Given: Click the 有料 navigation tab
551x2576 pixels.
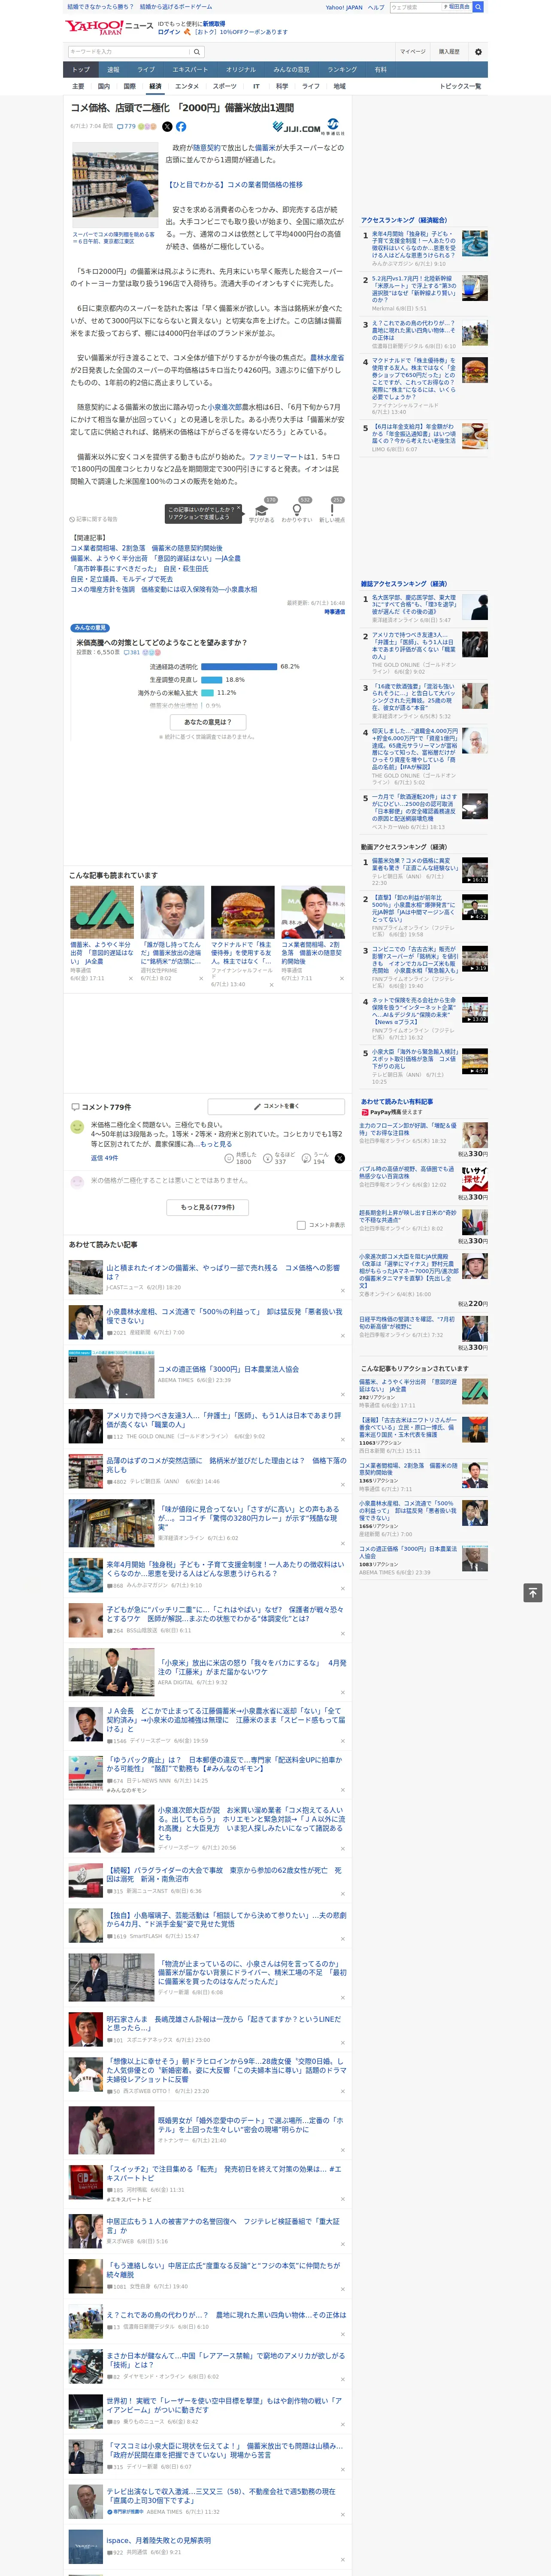Looking at the screenshot, I should click(x=380, y=70).
